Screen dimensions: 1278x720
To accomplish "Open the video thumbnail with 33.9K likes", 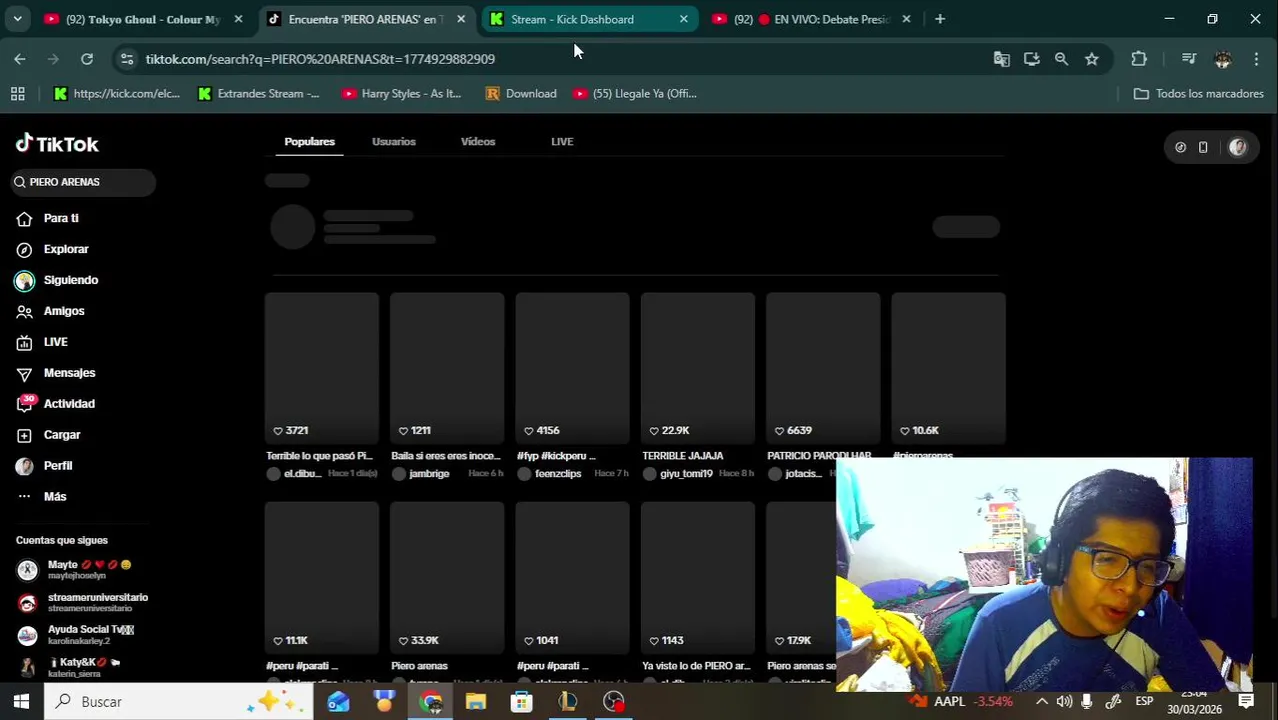I will pos(447,577).
